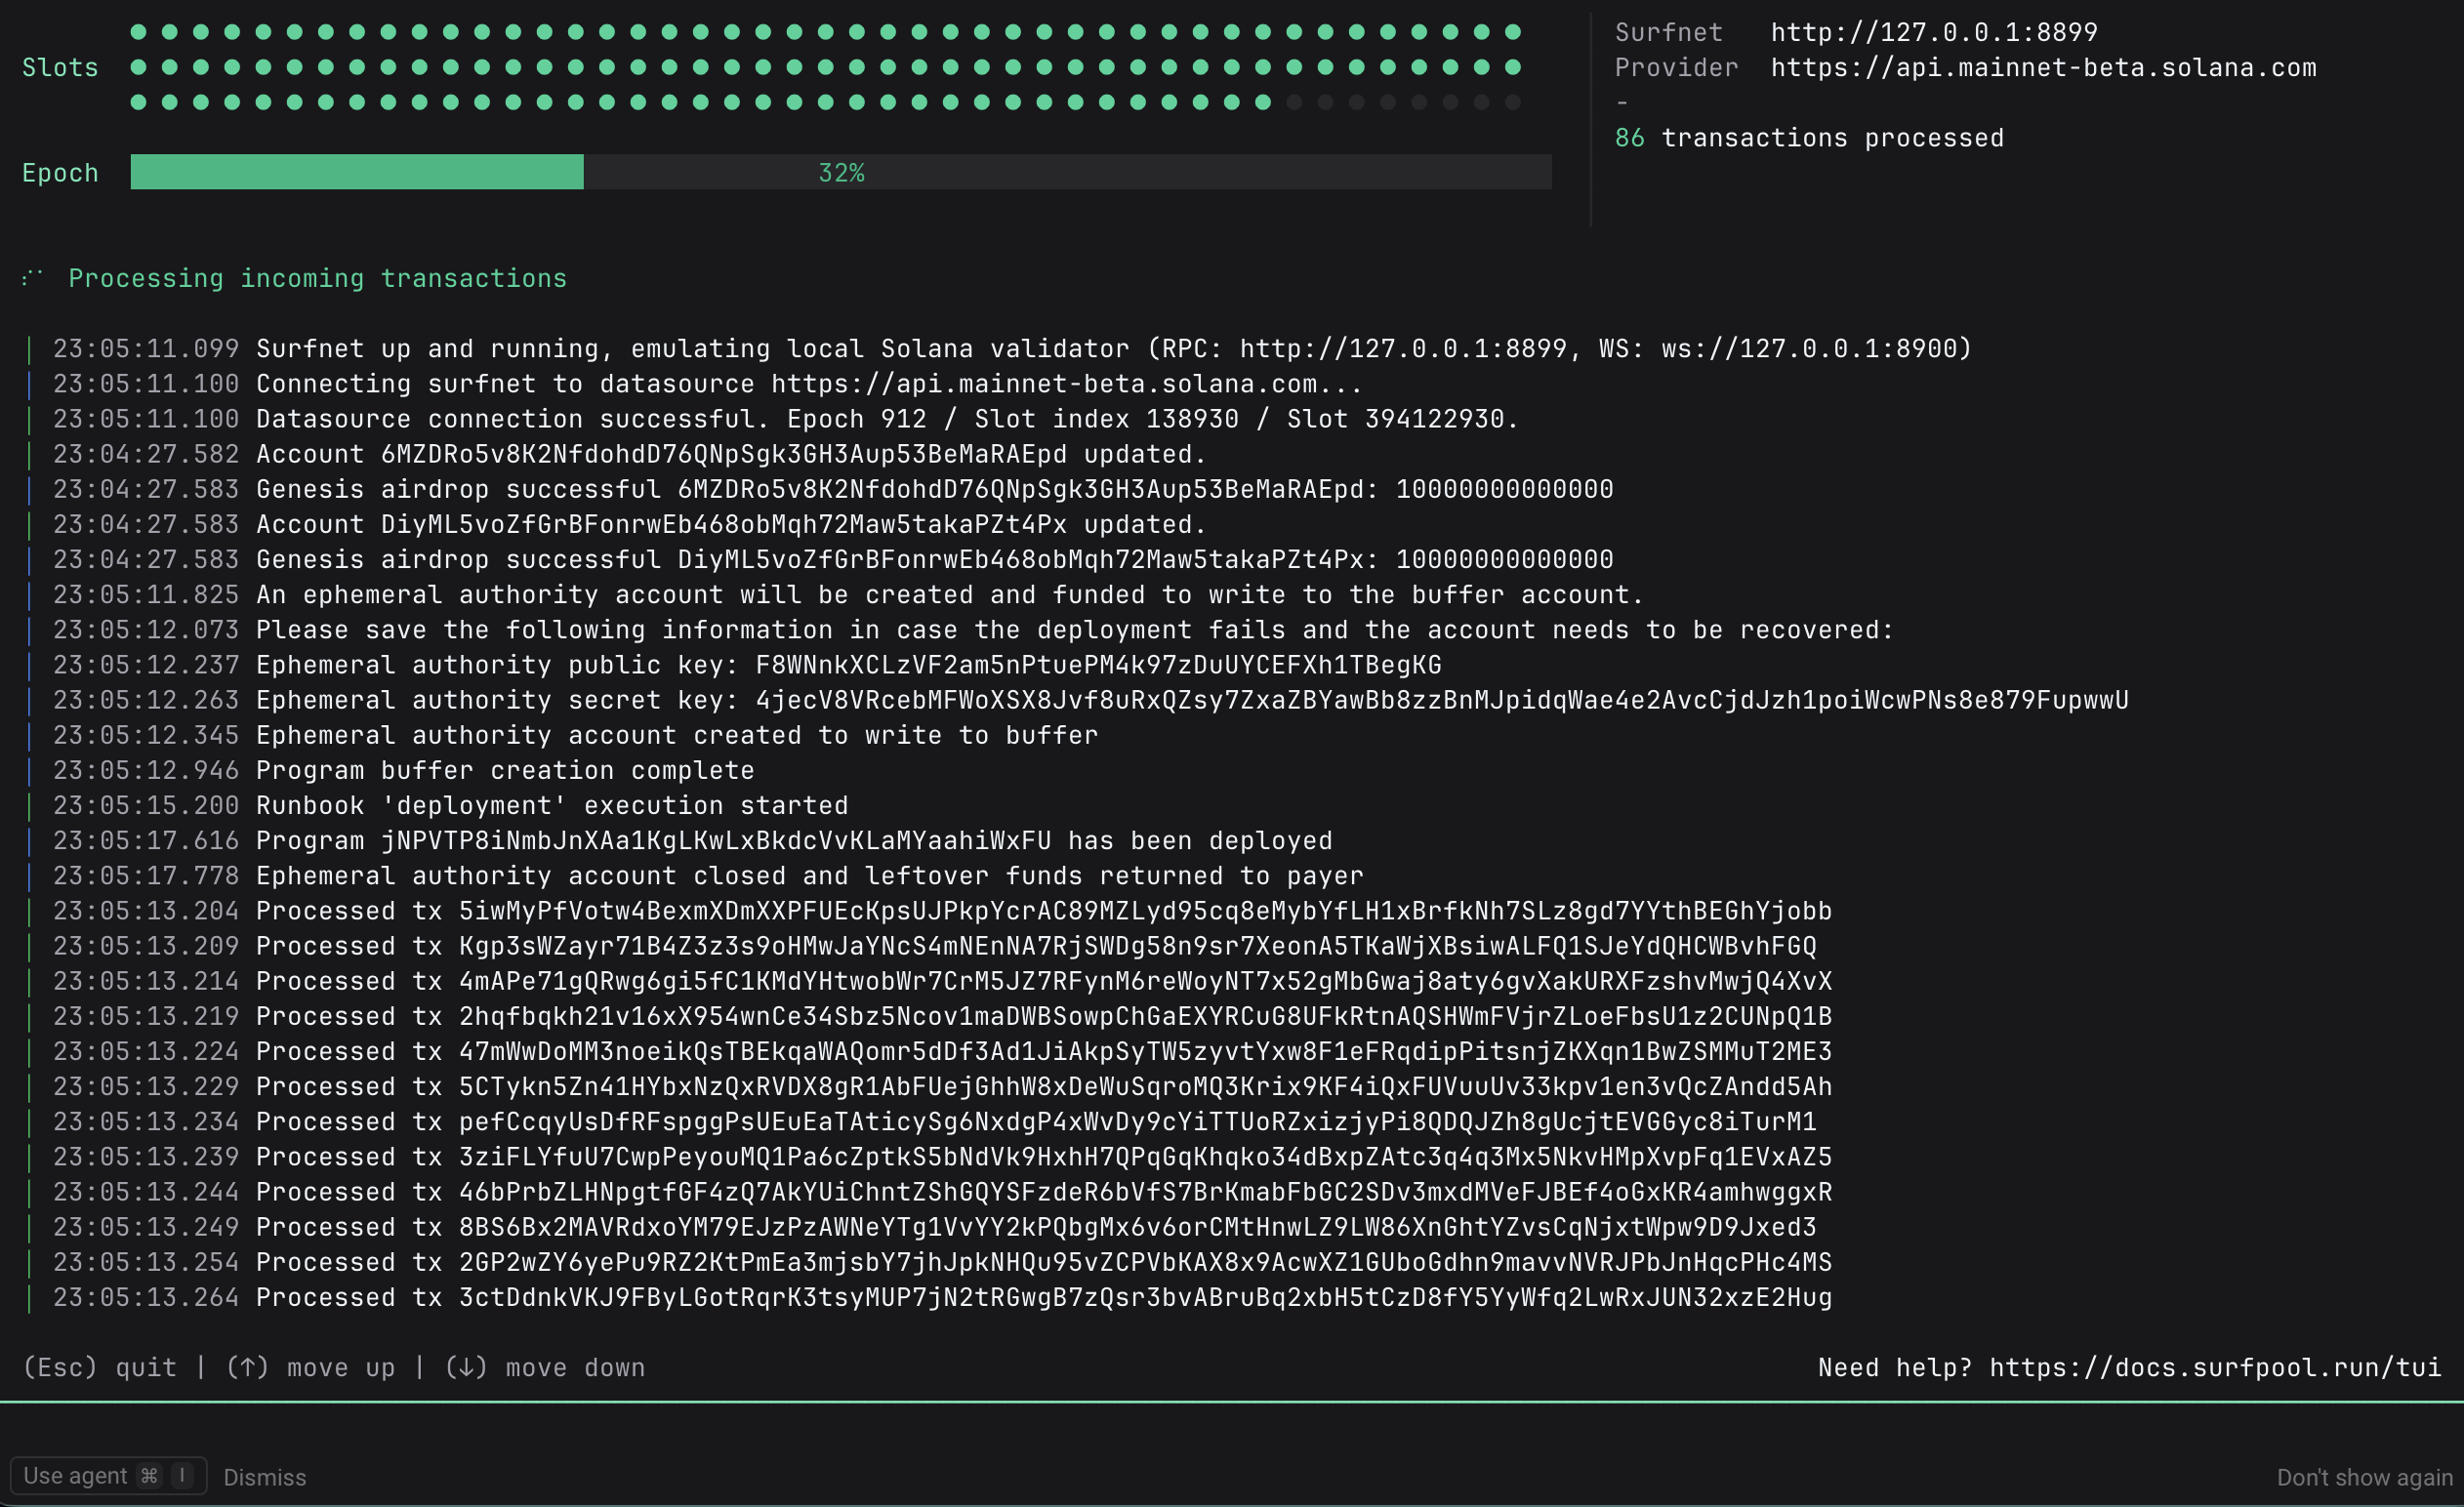Screen dimensions: 2464x1507
Task: Click the first green slot dot in top row
Action: click(x=138, y=32)
